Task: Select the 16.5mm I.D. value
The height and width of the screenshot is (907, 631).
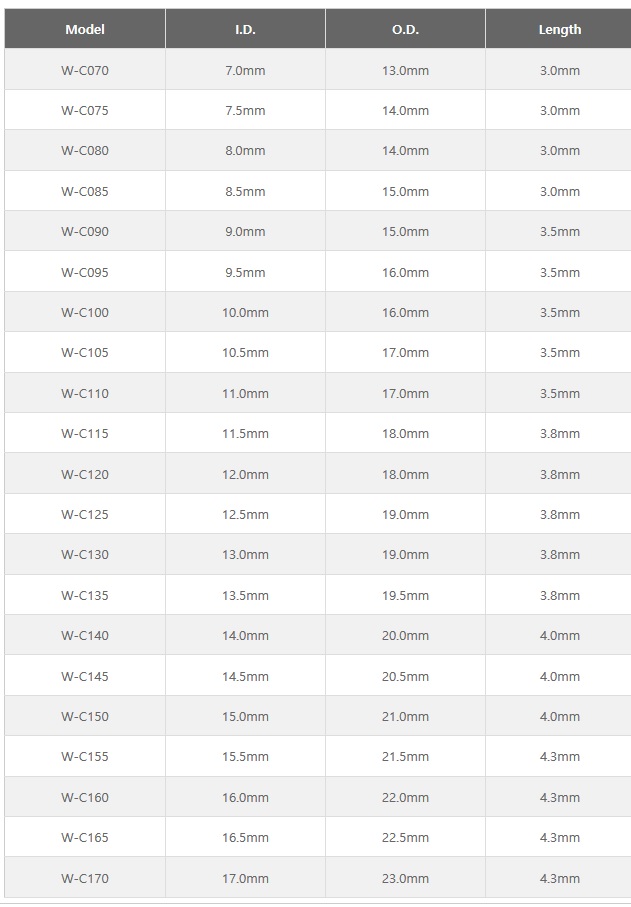Action: pyautogui.click(x=245, y=837)
